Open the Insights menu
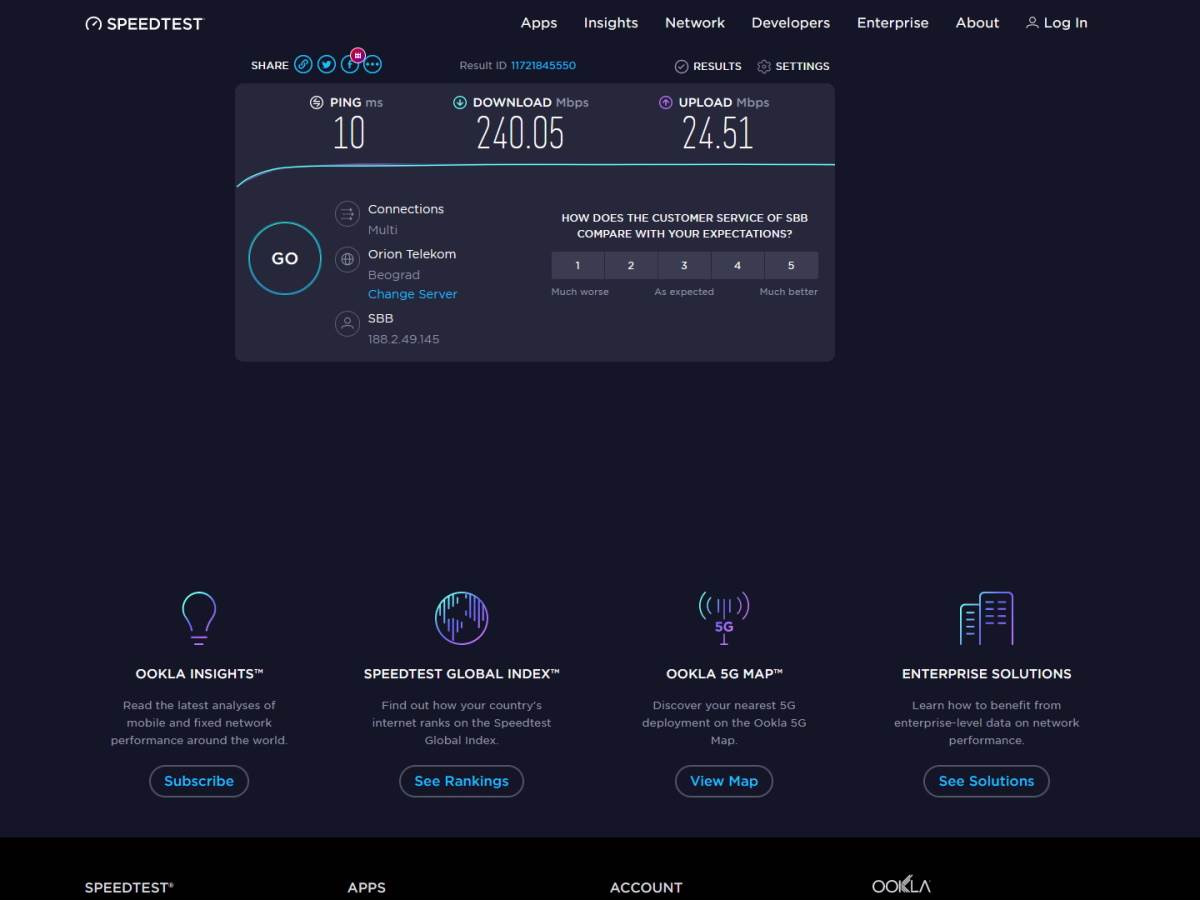Viewport: 1200px width, 900px height. (610, 23)
